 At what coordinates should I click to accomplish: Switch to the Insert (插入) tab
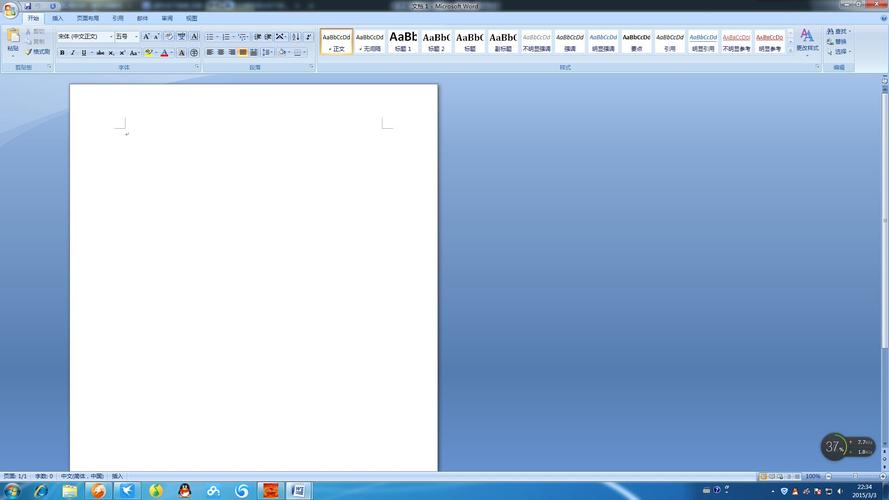point(57,18)
